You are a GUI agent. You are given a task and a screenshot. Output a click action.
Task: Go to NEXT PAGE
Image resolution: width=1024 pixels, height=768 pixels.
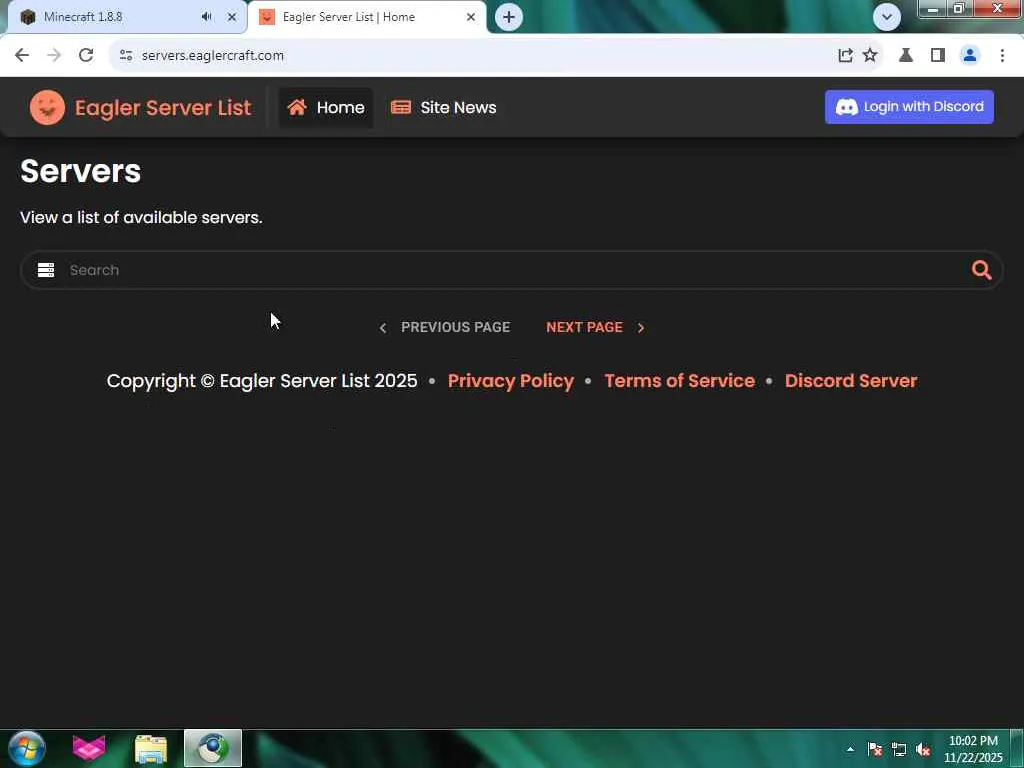tap(596, 327)
